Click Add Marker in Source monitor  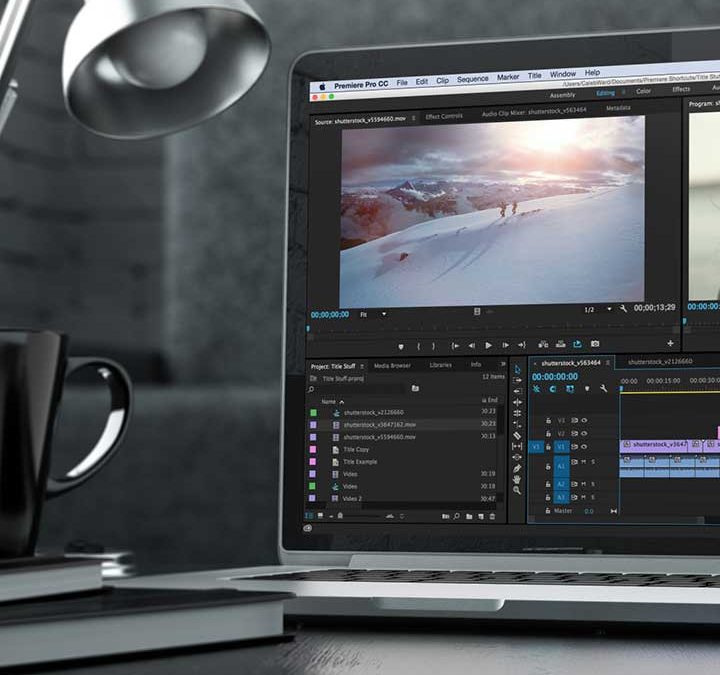401,347
